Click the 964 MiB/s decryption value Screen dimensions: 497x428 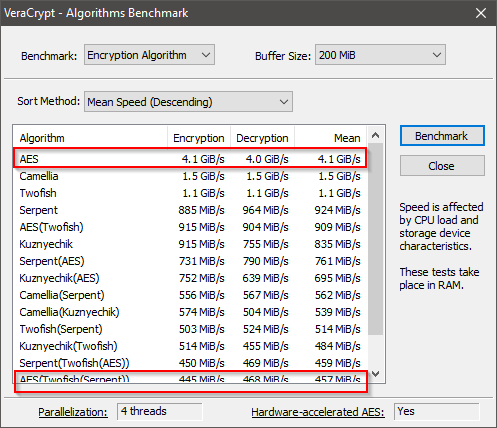(x=265, y=210)
